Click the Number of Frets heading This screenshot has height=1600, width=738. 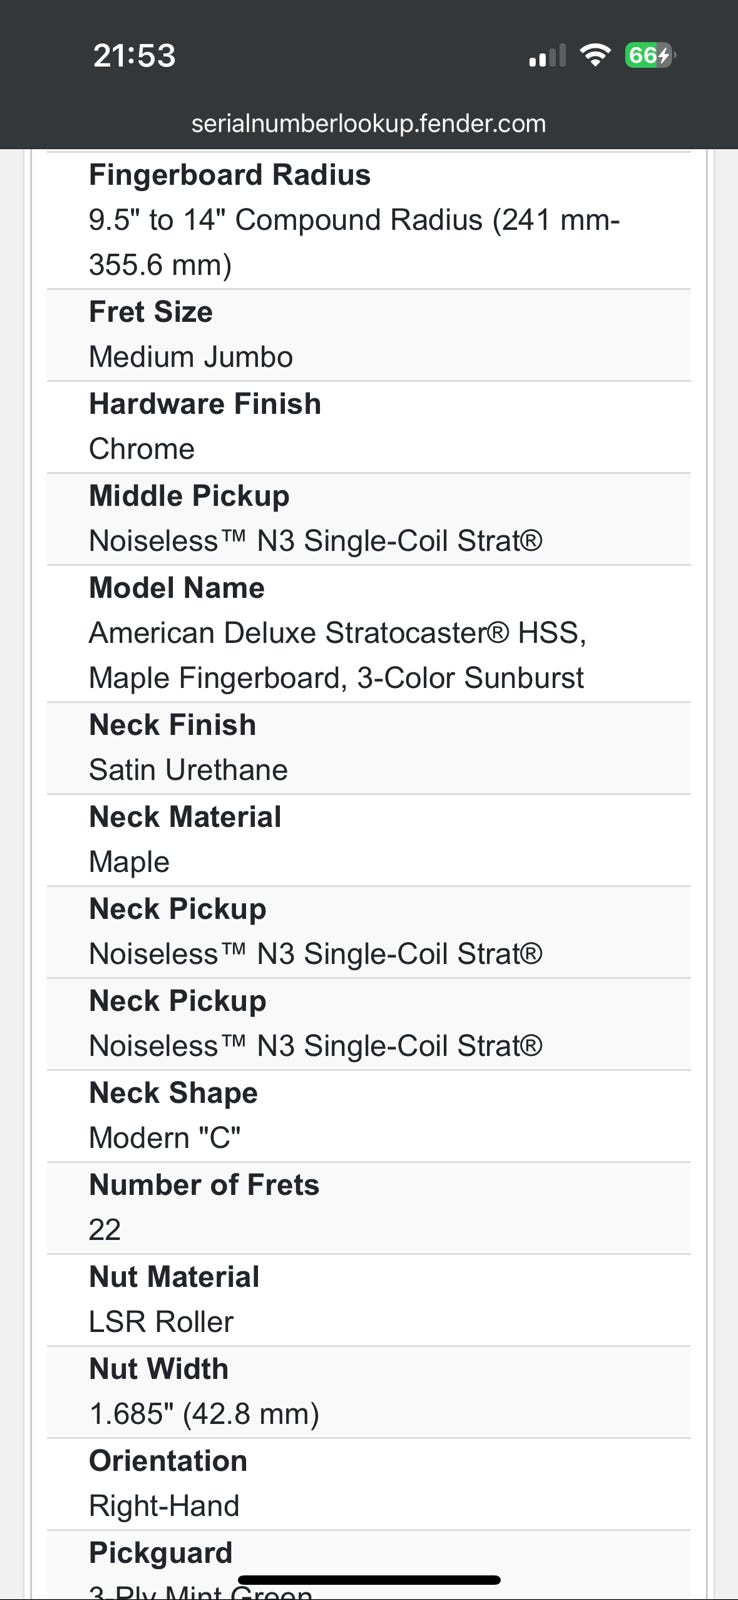[x=203, y=1185]
